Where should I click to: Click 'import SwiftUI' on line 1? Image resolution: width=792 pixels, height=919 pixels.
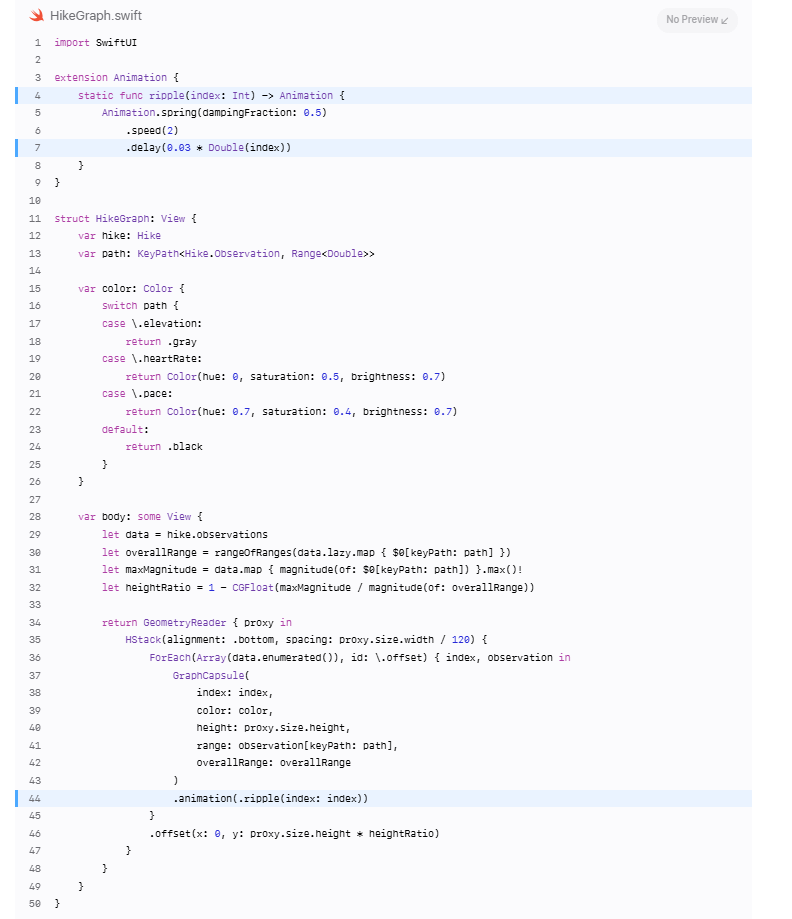96,43
